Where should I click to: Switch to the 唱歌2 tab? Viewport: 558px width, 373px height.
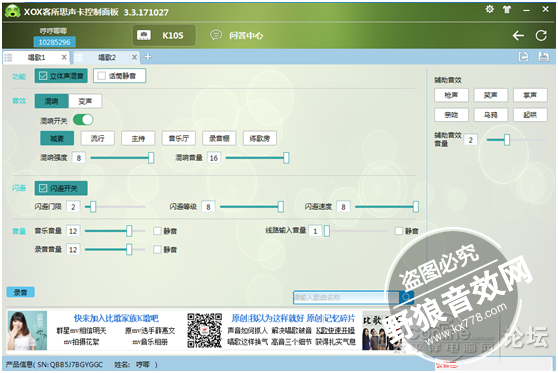click(x=107, y=57)
